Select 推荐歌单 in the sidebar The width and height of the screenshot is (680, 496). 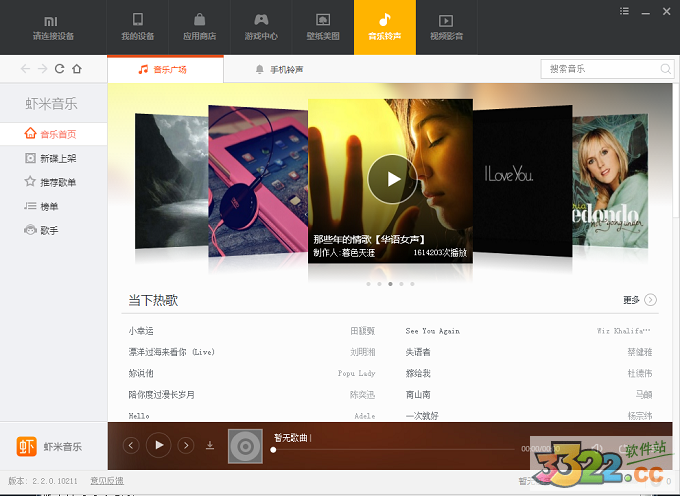coord(53,182)
